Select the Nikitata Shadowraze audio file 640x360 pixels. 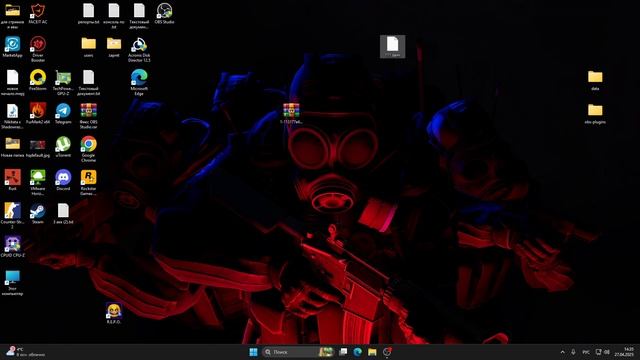pyautogui.click(x=12, y=116)
